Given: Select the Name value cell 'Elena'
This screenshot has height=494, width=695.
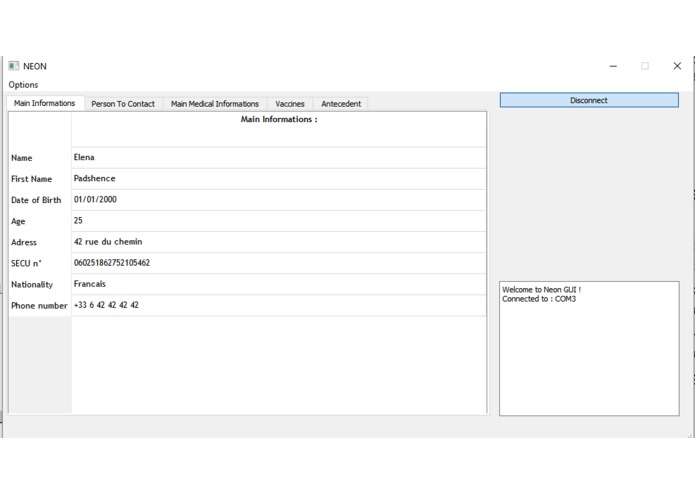Looking at the screenshot, I should click(x=279, y=158).
